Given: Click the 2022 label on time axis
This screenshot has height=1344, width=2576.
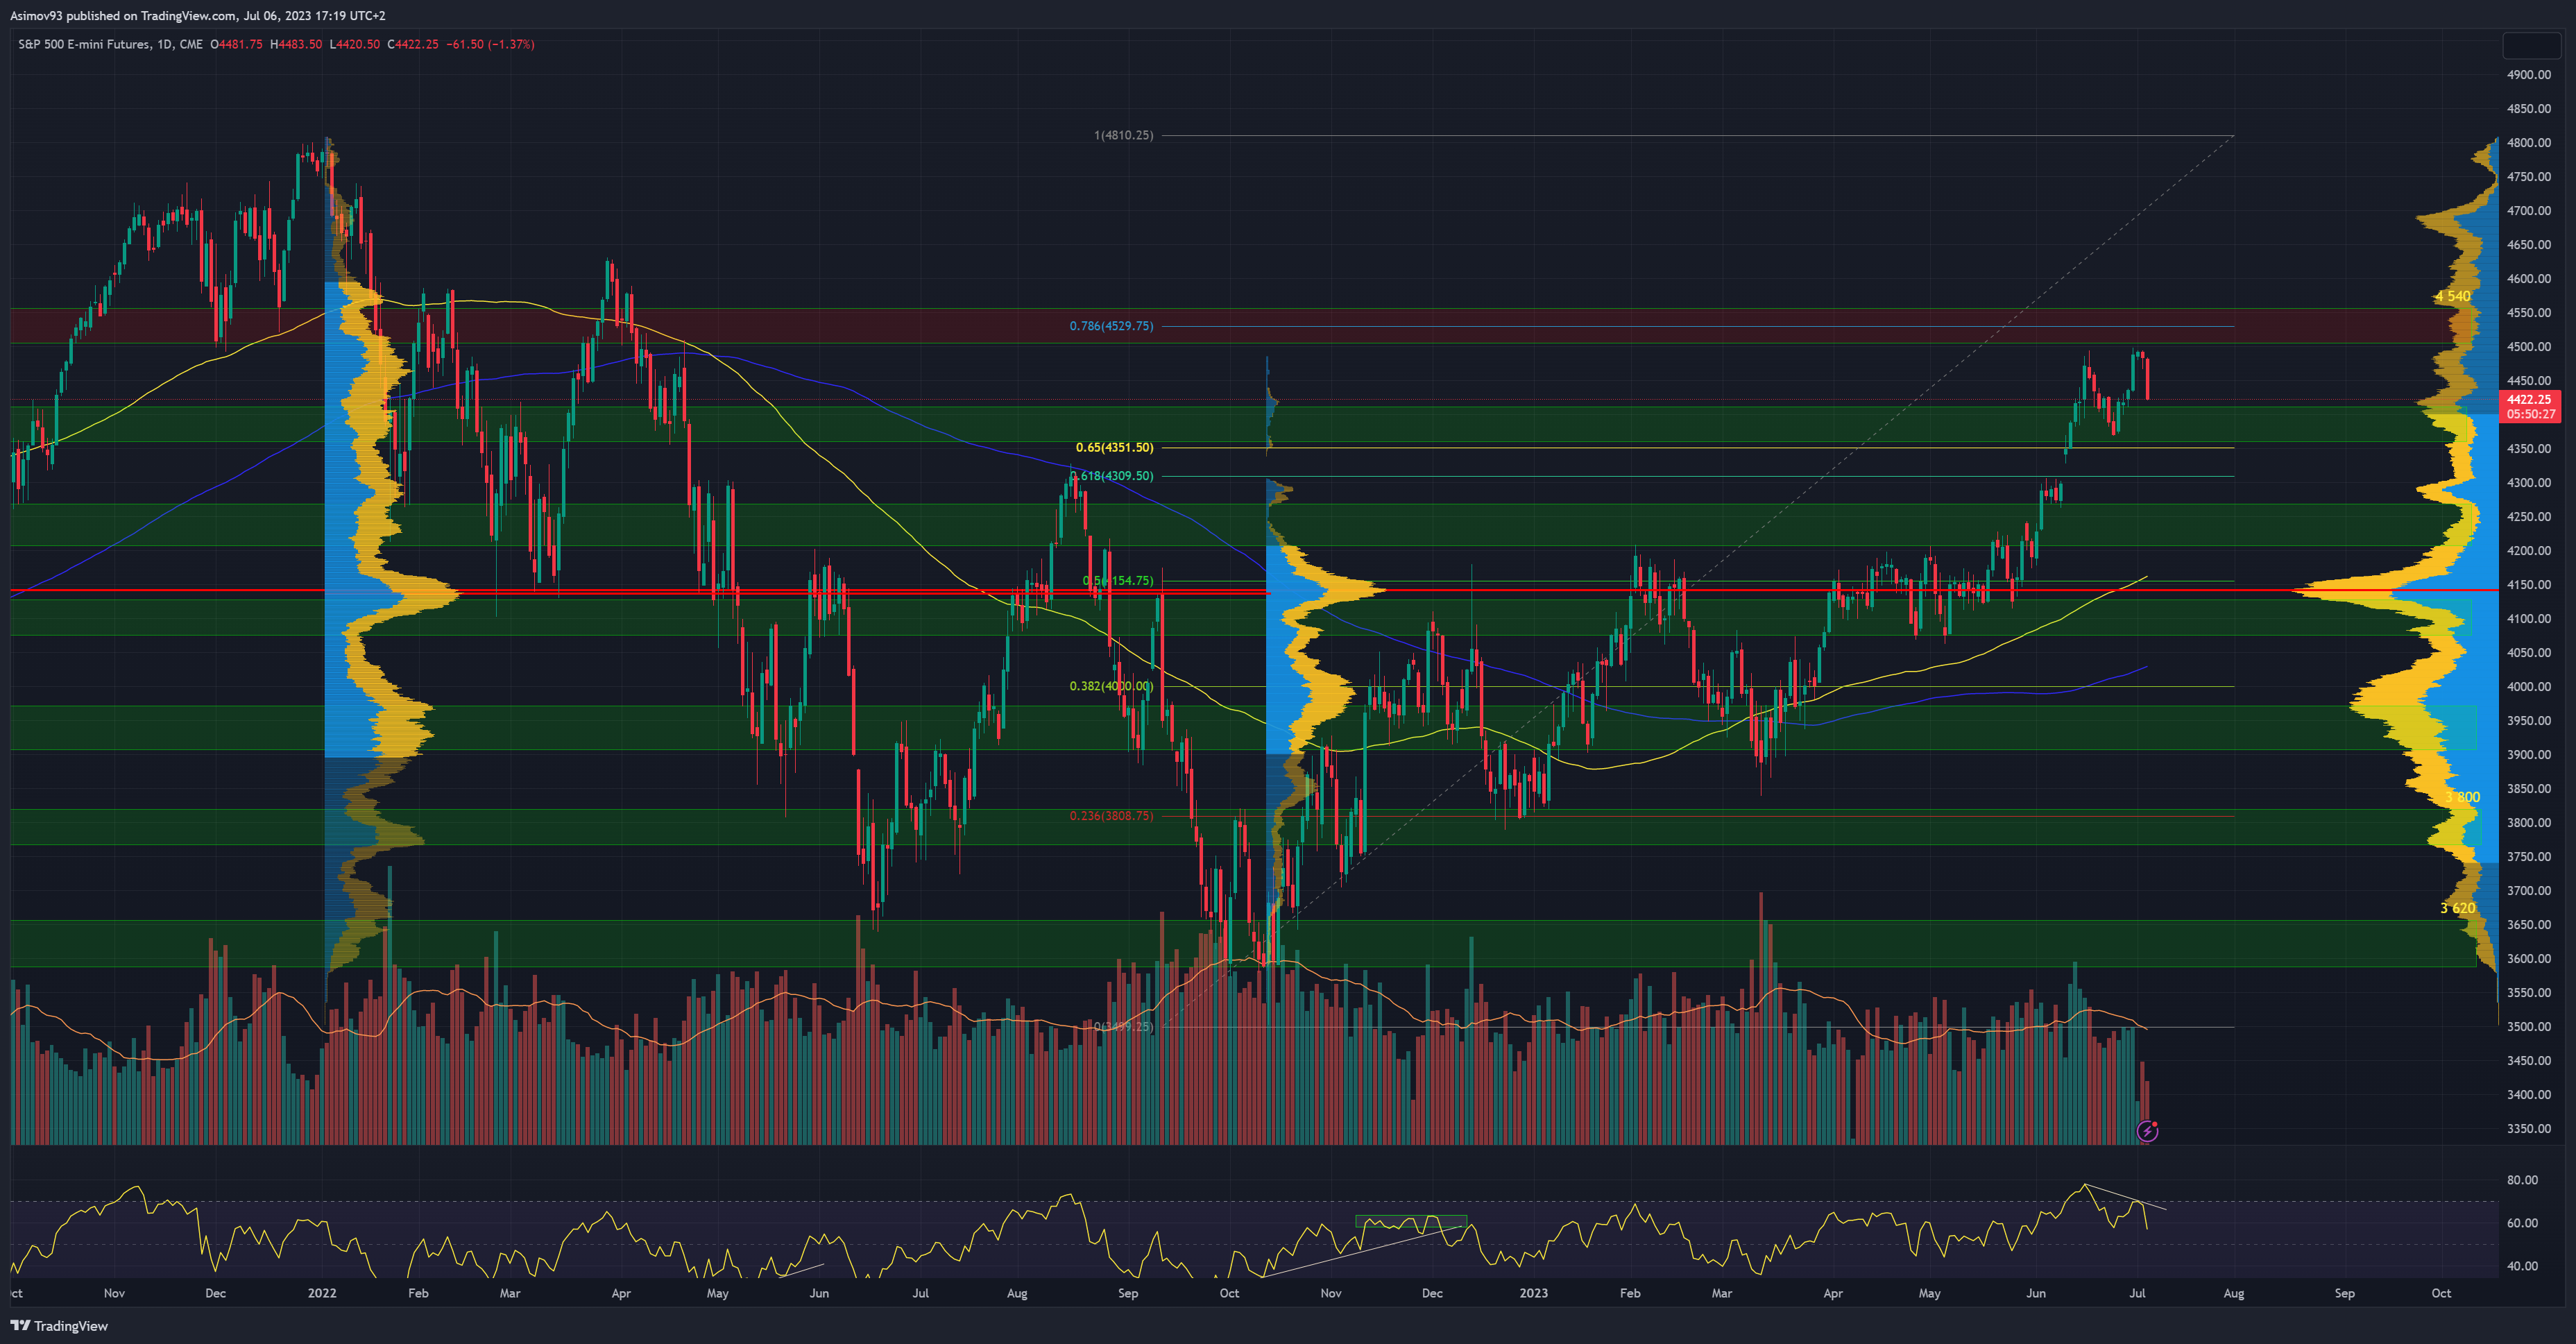Looking at the screenshot, I should 322,1293.
